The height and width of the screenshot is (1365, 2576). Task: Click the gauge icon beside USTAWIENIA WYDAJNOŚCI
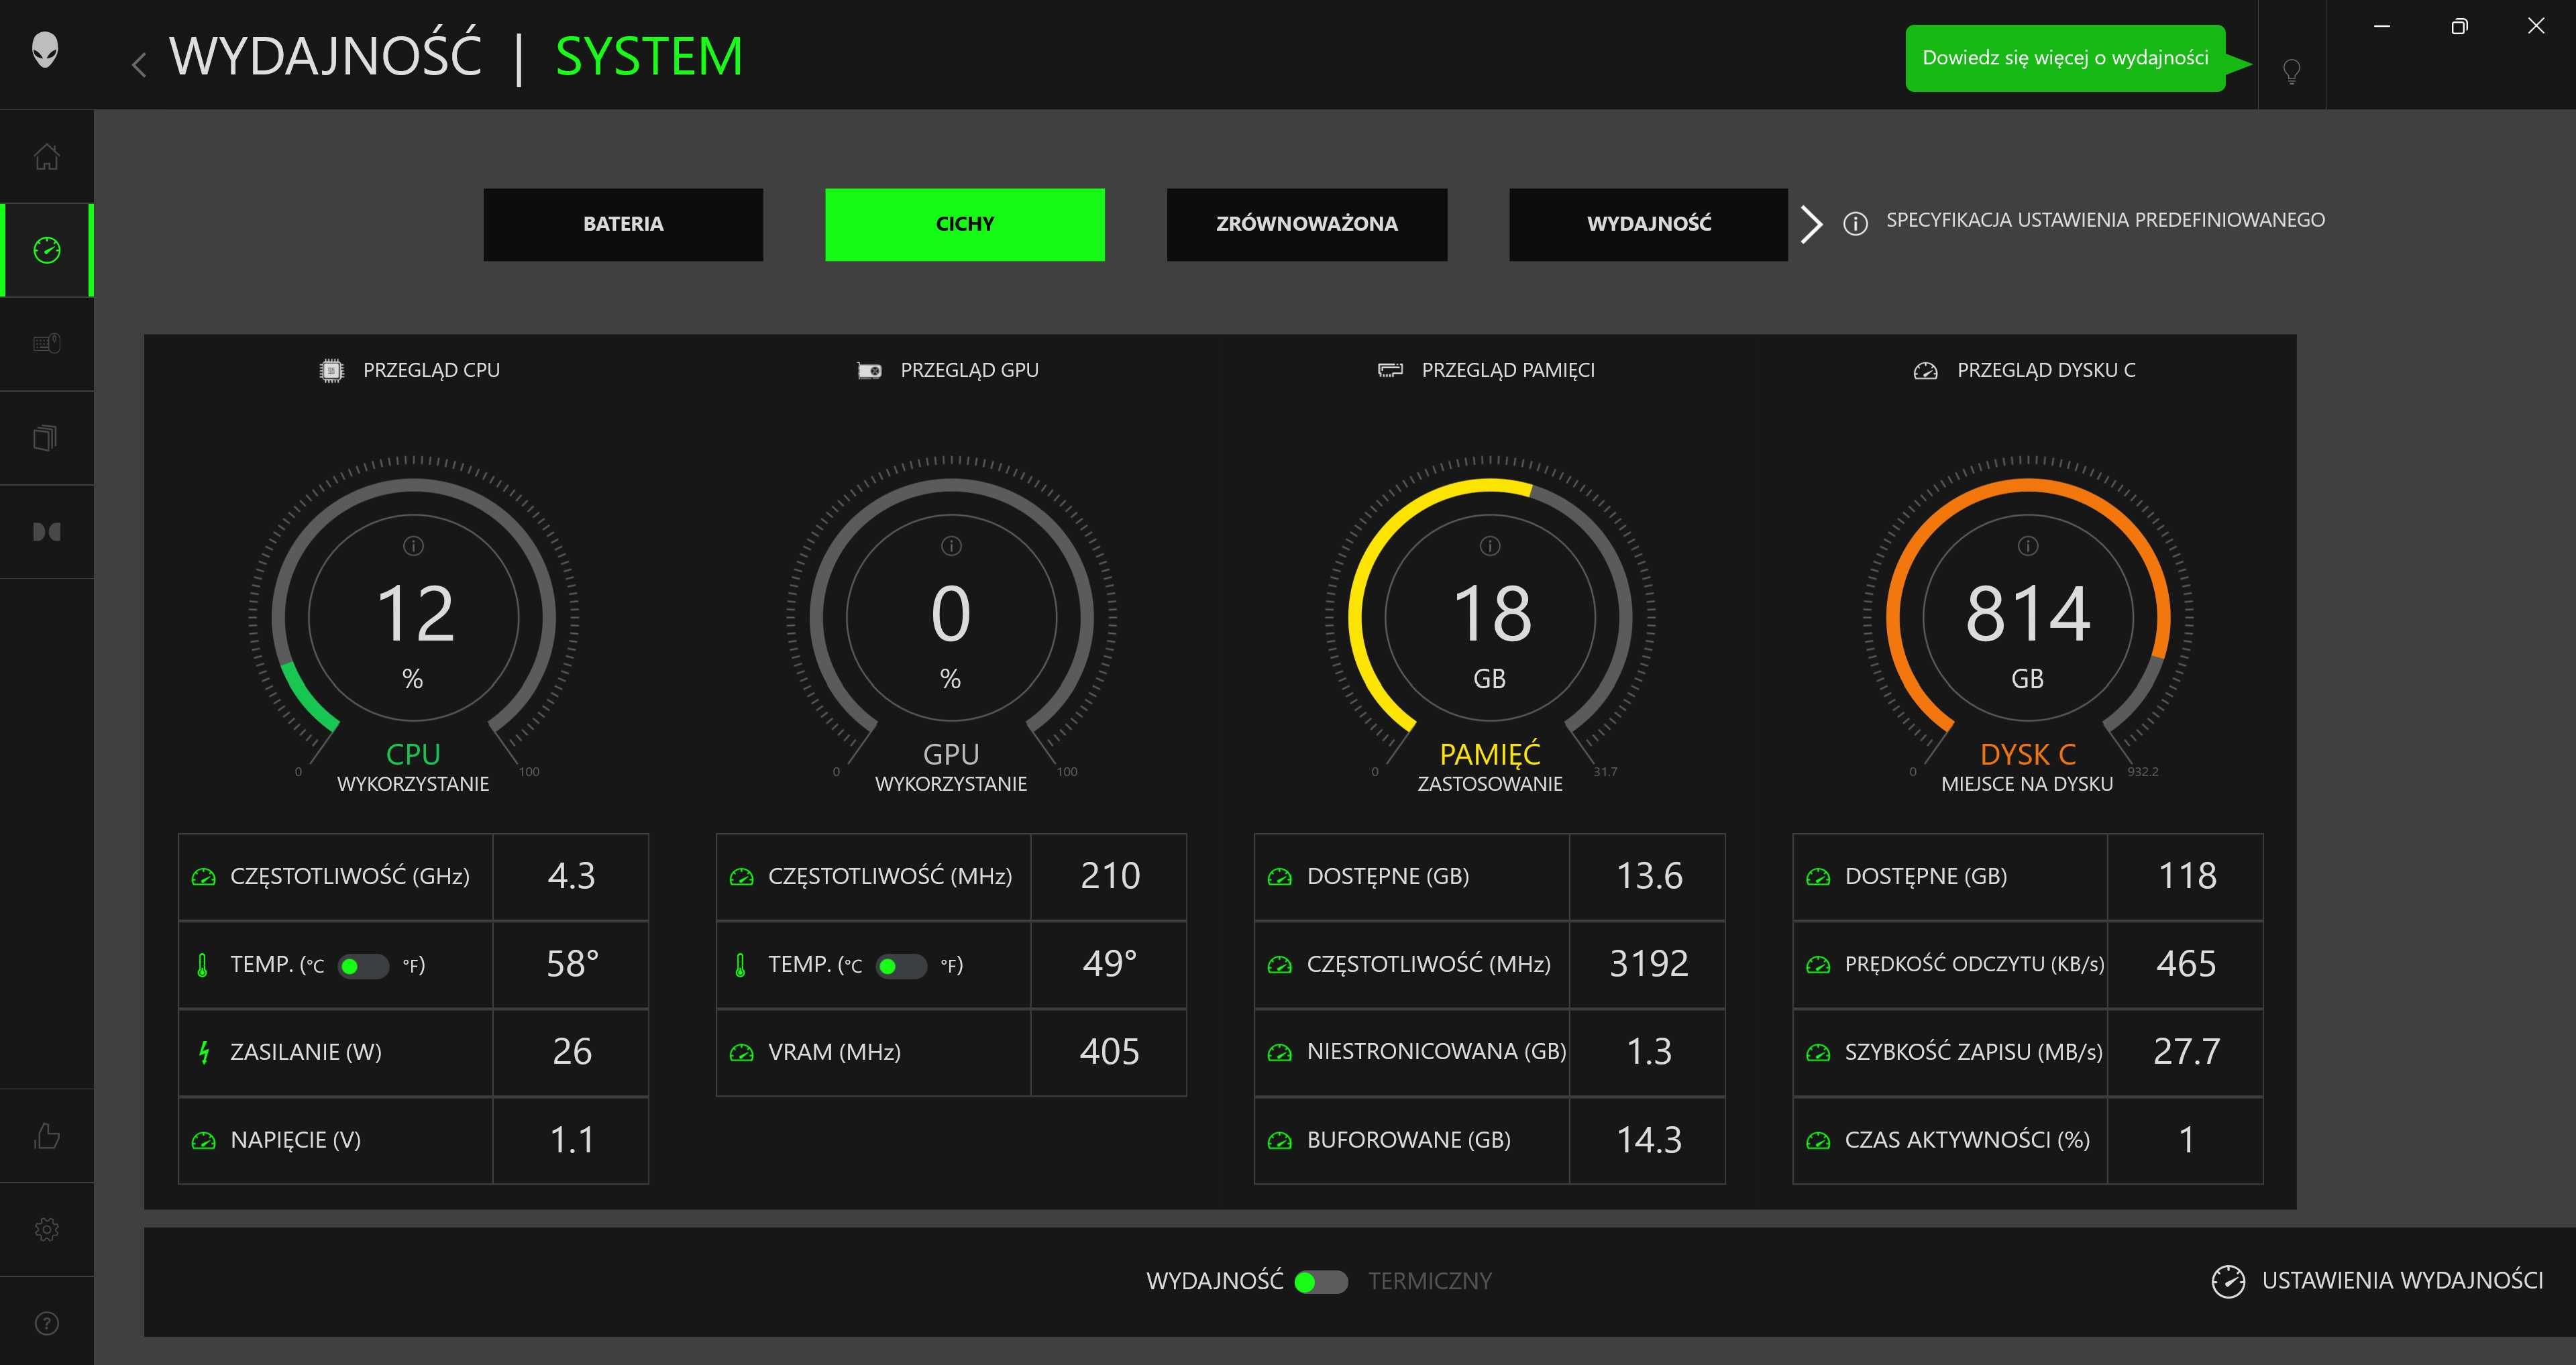[2228, 1281]
